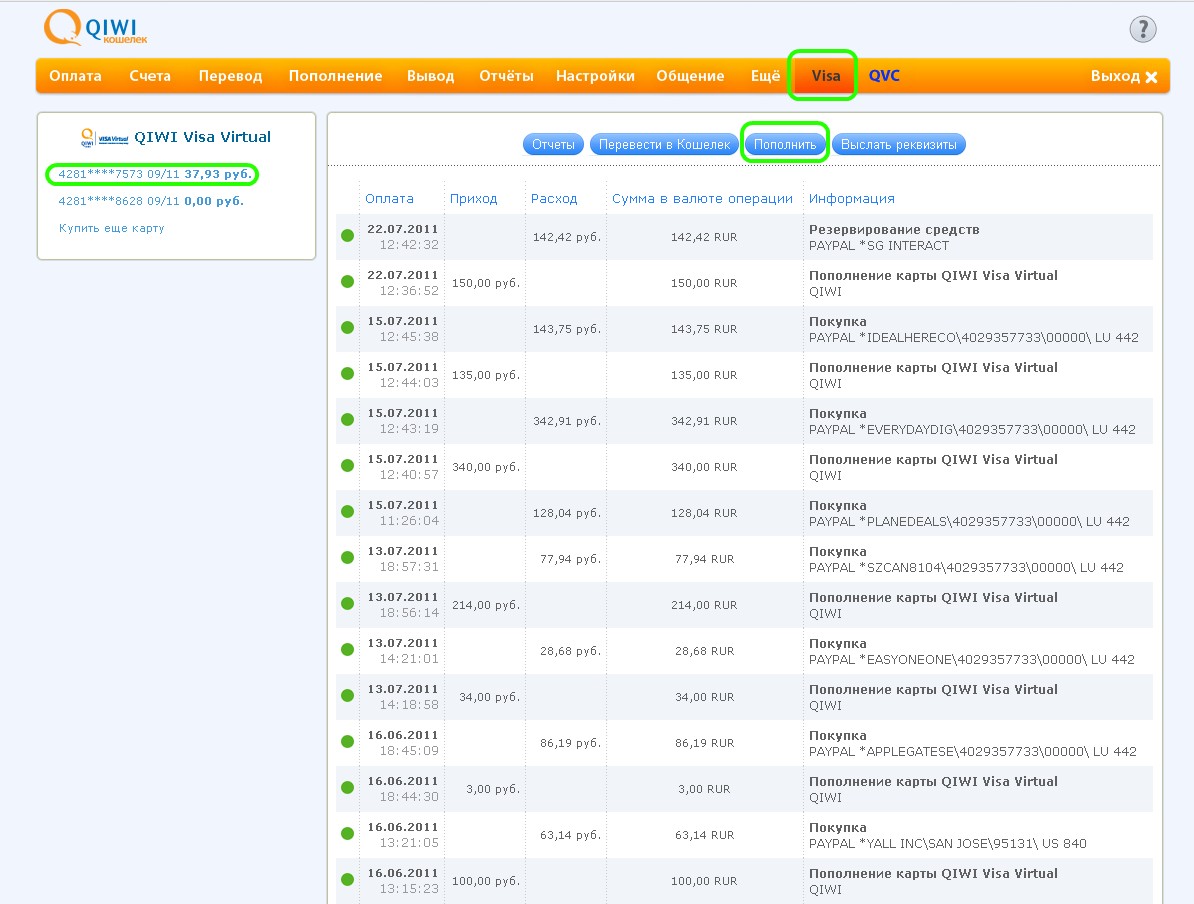The height and width of the screenshot is (904, 1194).
Task: Click the Выход close X icon
Action: tap(1151, 77)
